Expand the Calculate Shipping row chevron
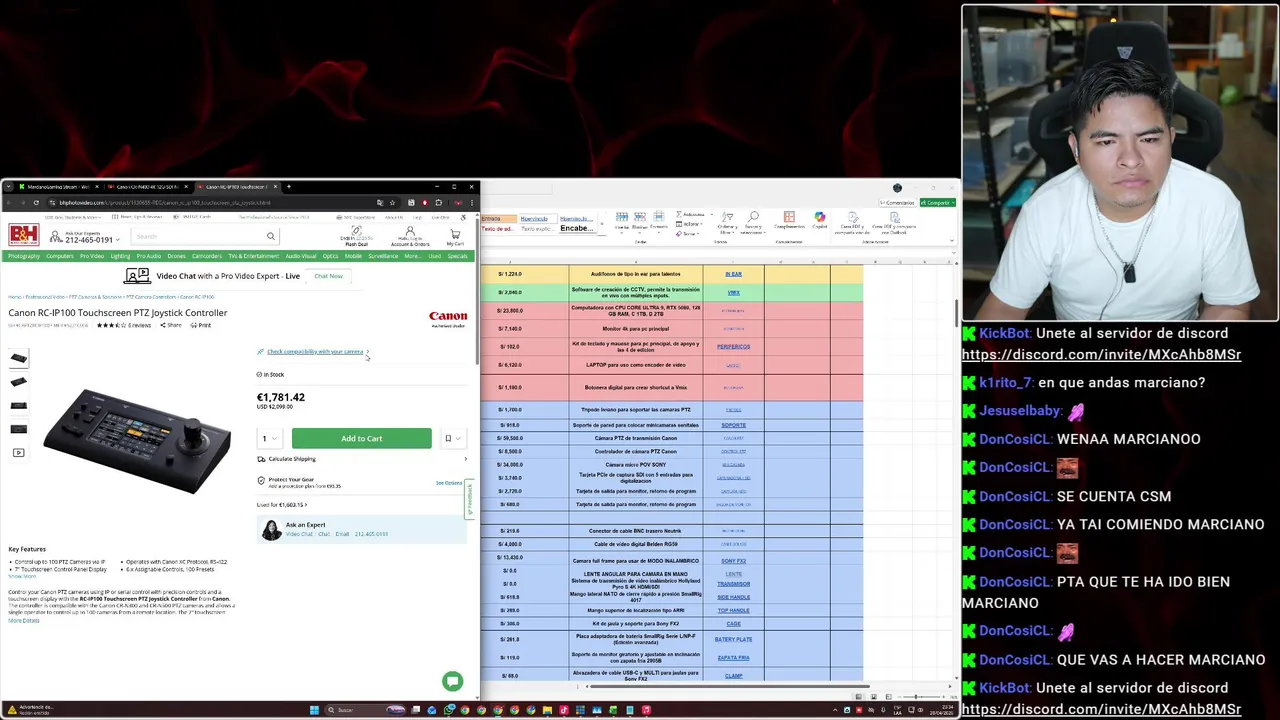The width and height of the screenshot is (1280, 720). click(x=465, y=459)
